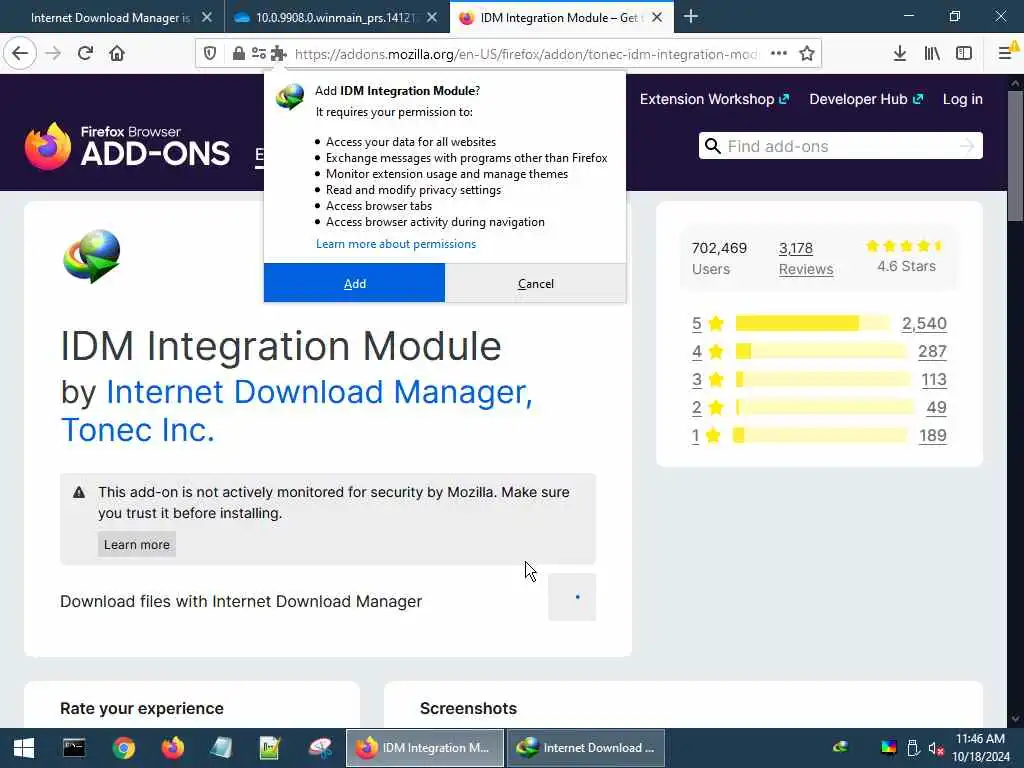Open the Windows Start menu

(24, 748)
